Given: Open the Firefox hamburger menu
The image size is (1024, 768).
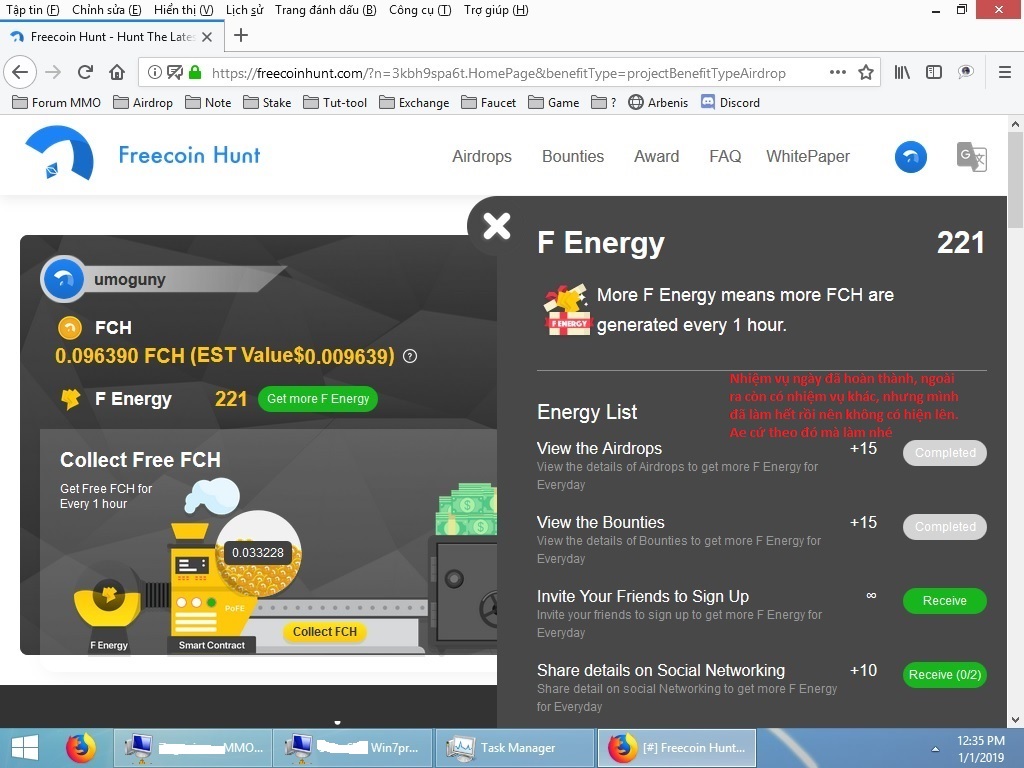Looking at the screenshot, I should pyautogui.click(x=1005, y=72).
